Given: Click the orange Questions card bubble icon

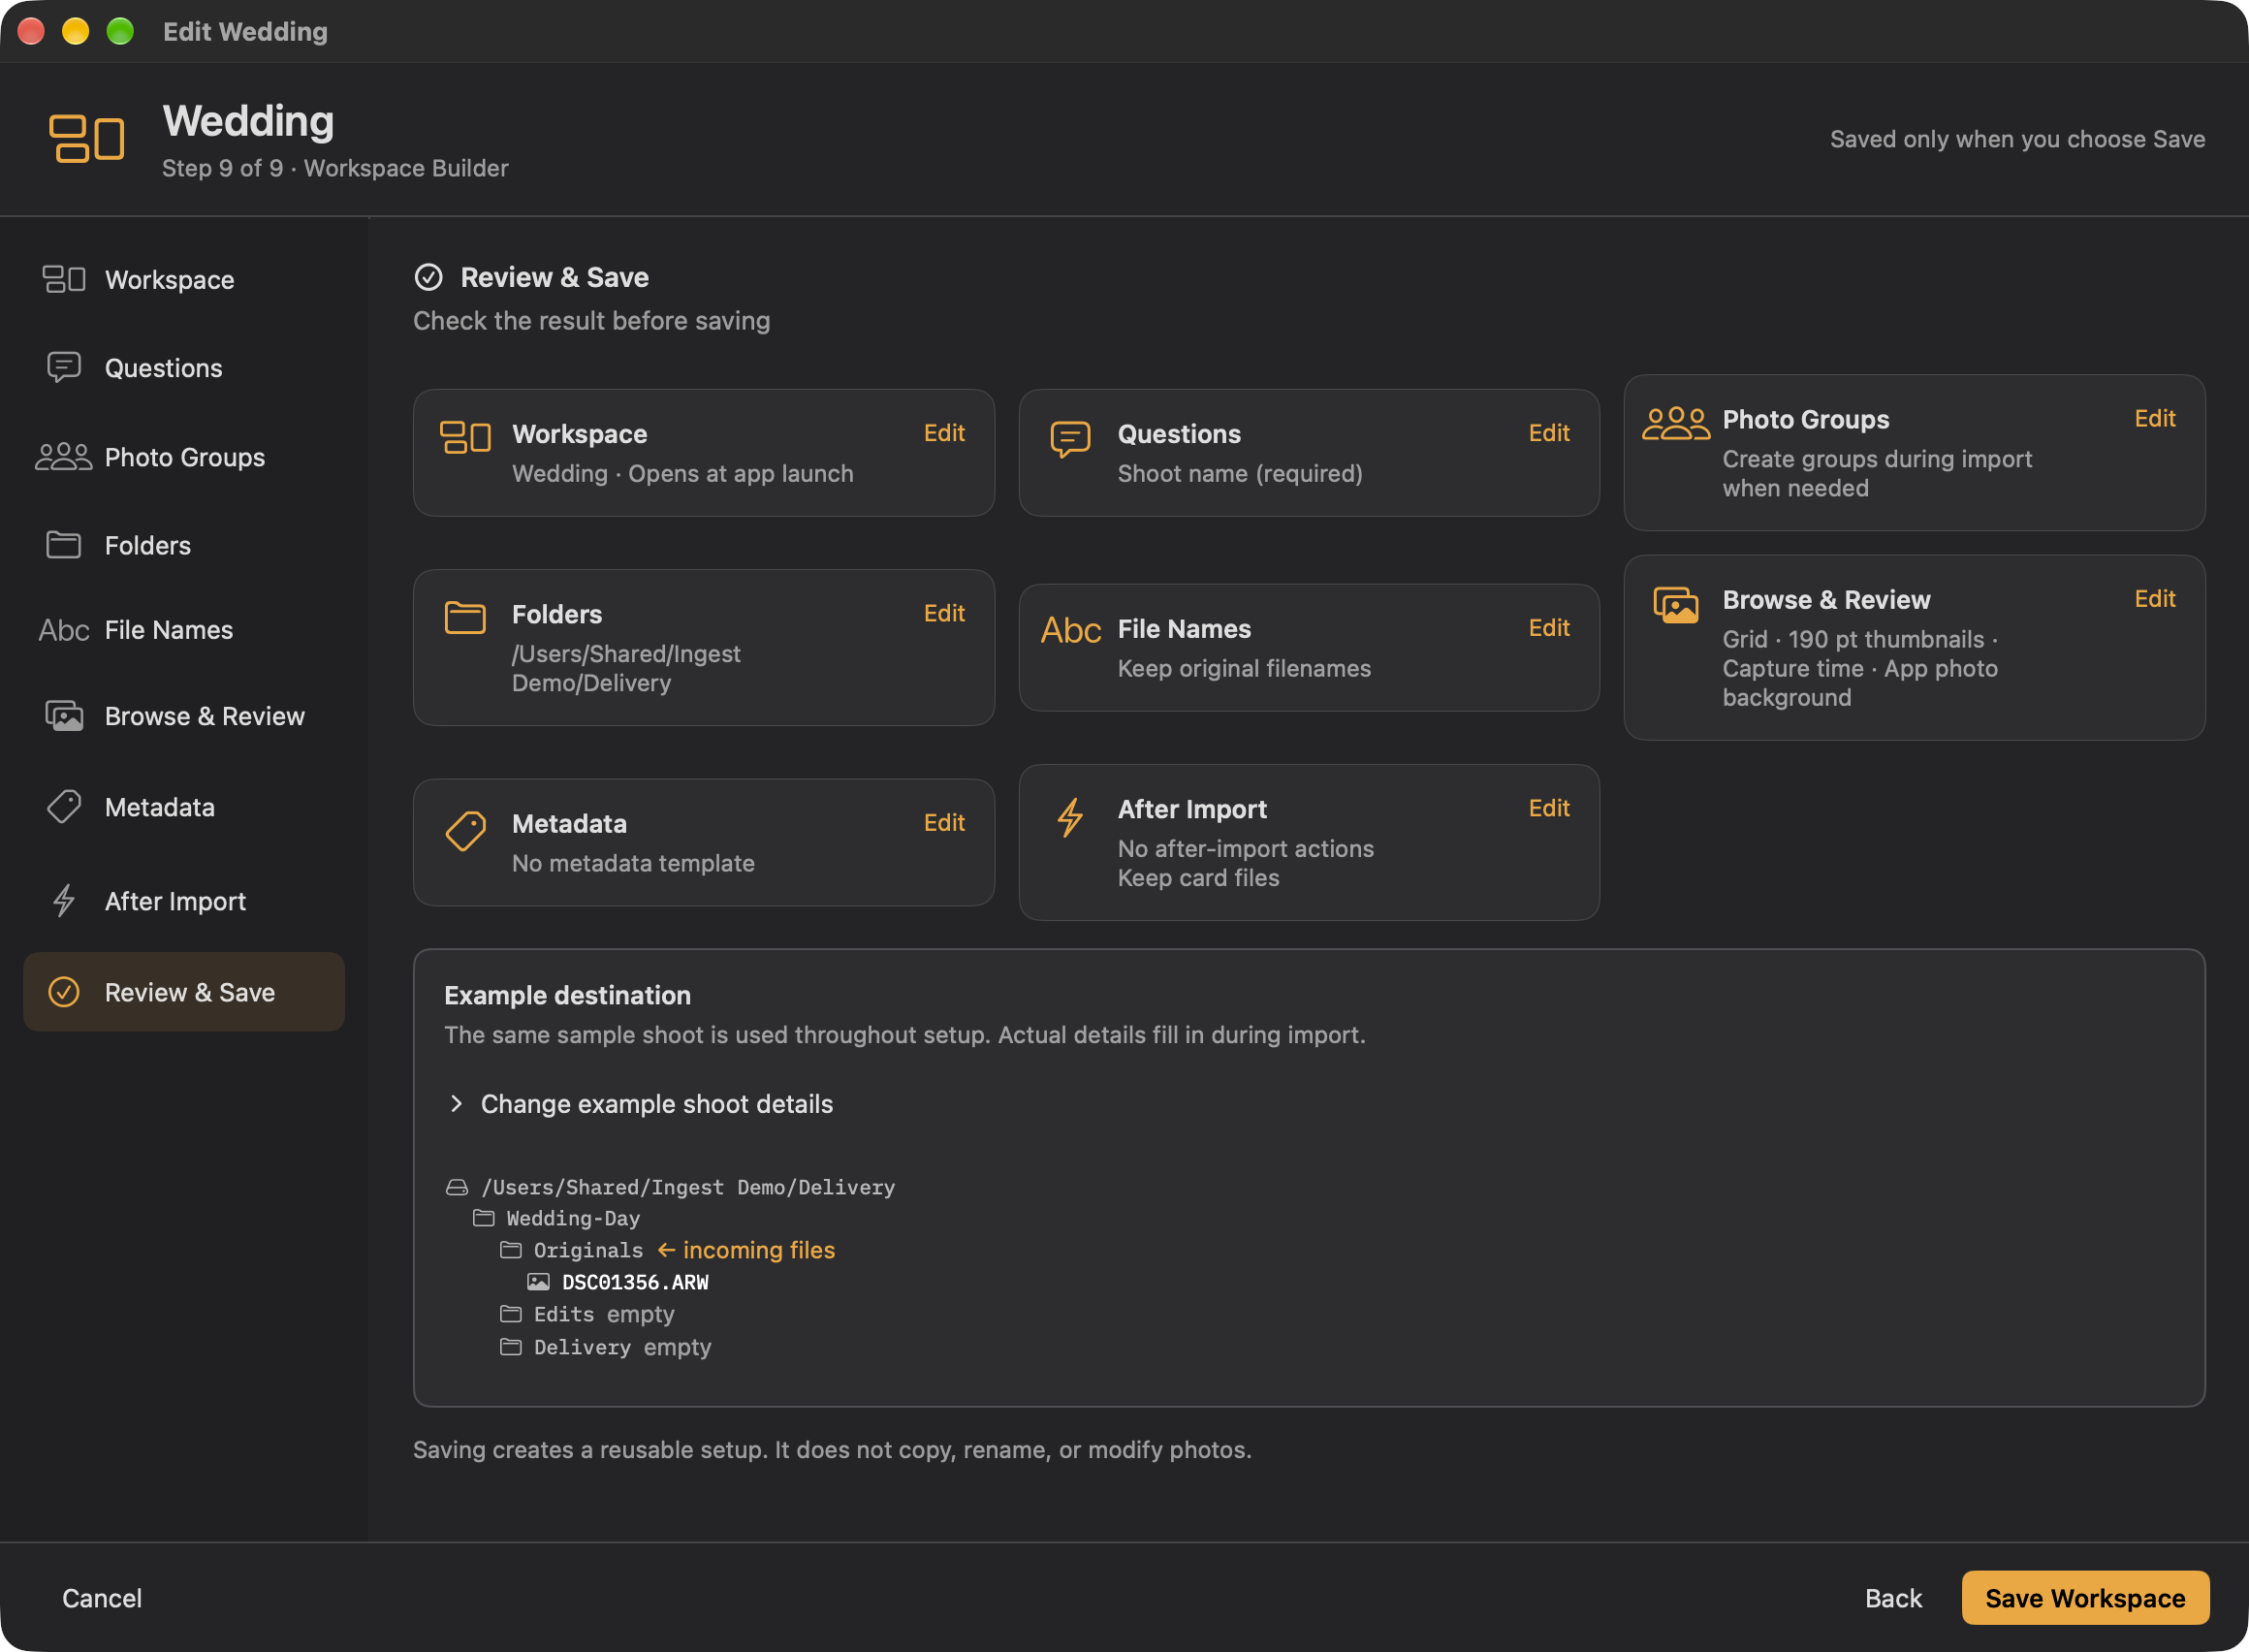Looking at the screenshot, I should 1070,439.
